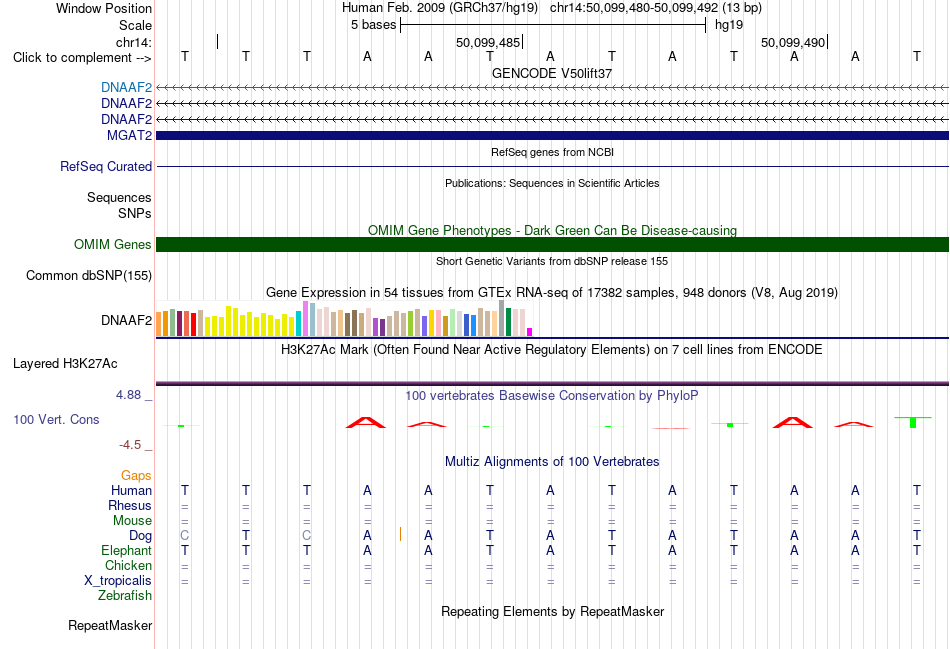This screenshot has width=950, height=649.
Task: Open the OMIM Gene Phenotypes track title
Action: pyautogui.click(x=552, y=230)
